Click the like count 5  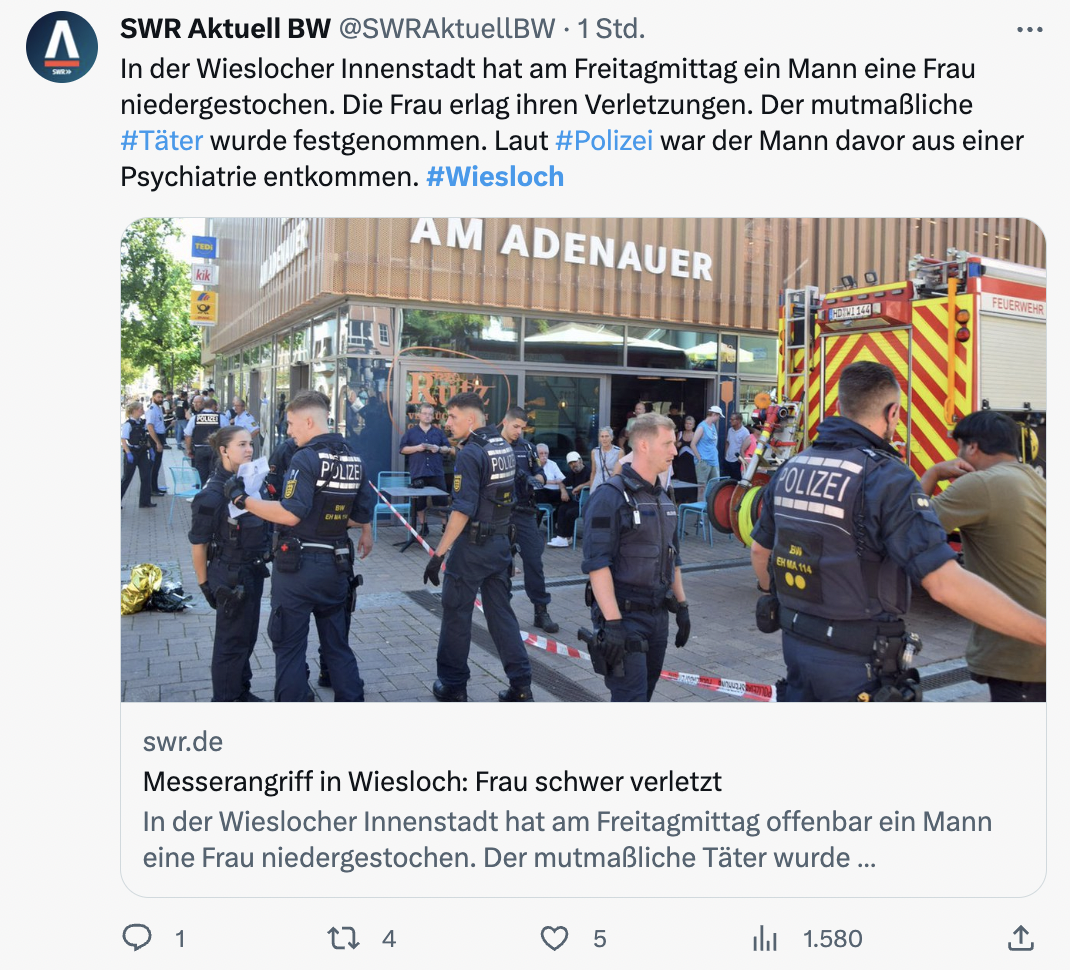coord(599,939)
